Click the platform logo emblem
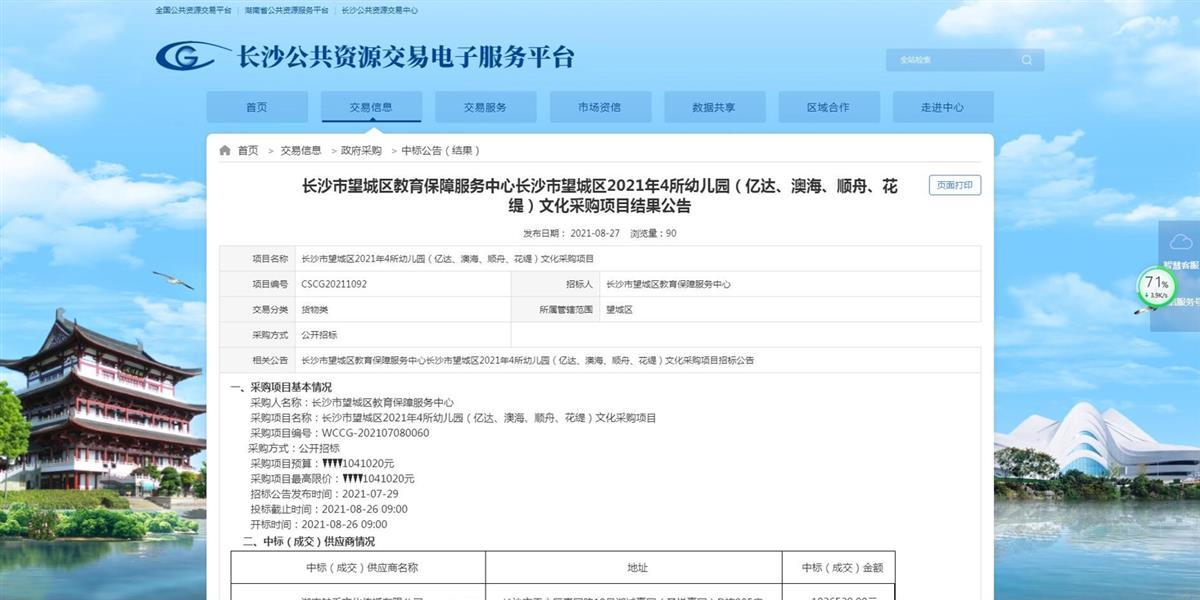Image resolution: width=1200 pixels, height=600 pixels. coord(190,56)
